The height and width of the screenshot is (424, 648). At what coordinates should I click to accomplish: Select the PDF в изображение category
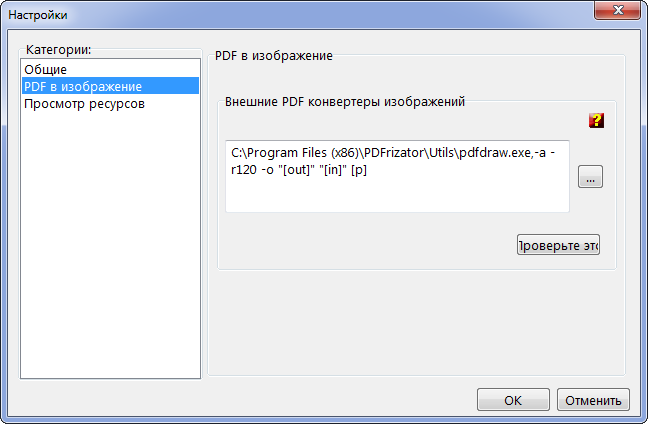click(x=82, y=87)
